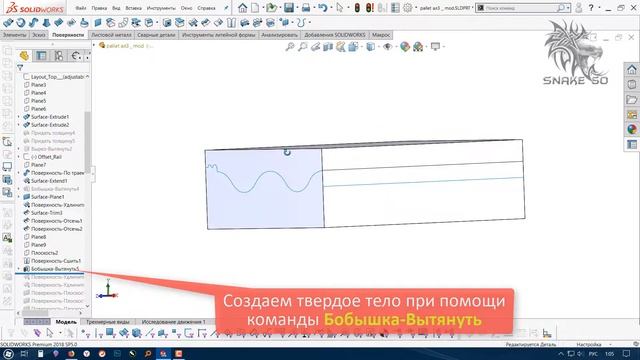Click the SOLIDWORKS logo in title bar
This screenshot has width=640, height=360.
[x=35, y=8]
